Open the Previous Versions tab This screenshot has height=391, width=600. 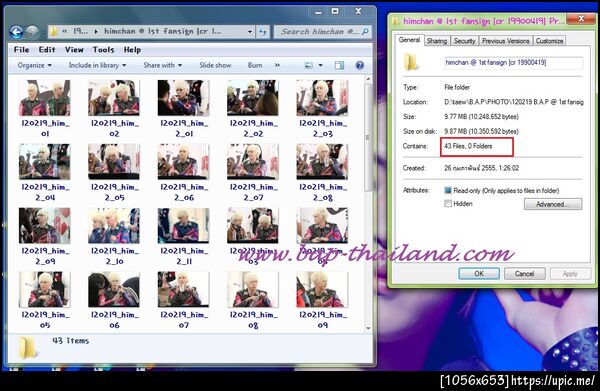(505, 41)
